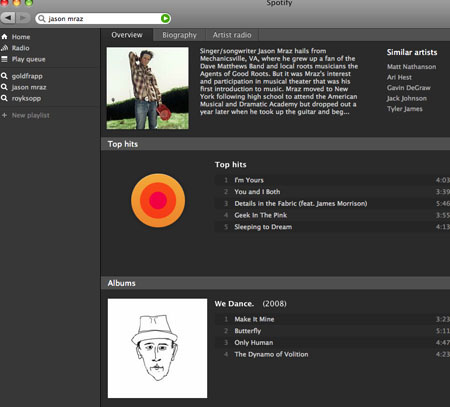Click search icon beside royksopp
Screen dimensions: 450x407
pyautogui.click(x=4, y=98)
